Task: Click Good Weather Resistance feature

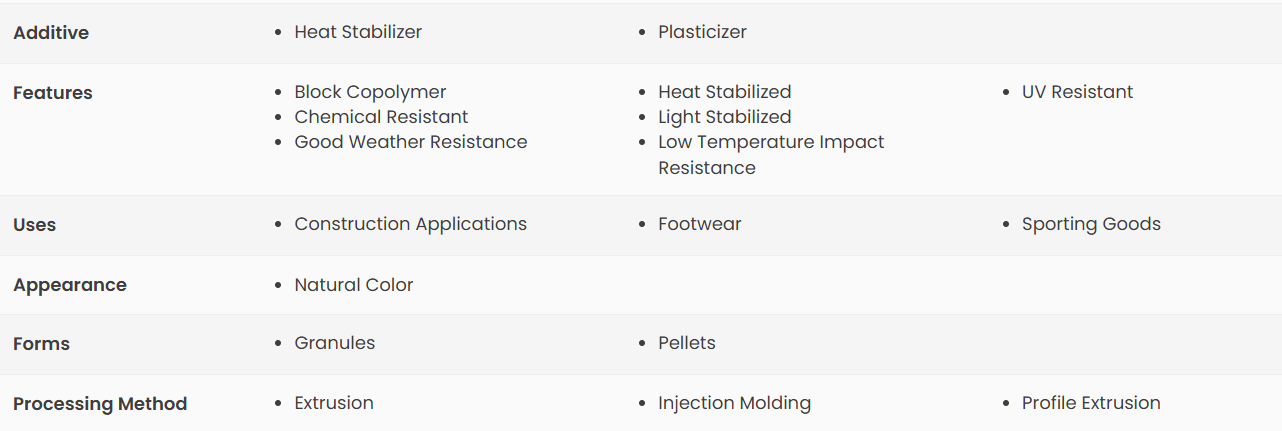Action: (411, 142)
